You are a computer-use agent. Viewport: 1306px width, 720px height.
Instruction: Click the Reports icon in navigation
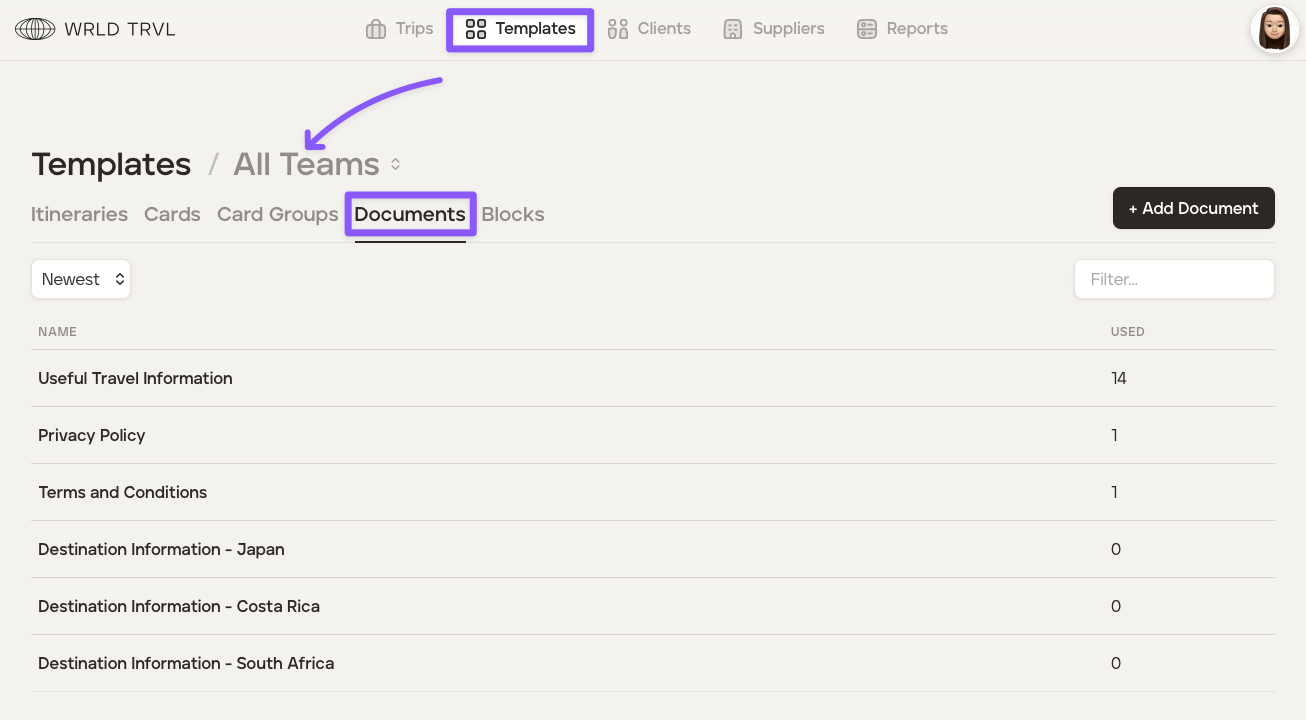pos(867,29)
